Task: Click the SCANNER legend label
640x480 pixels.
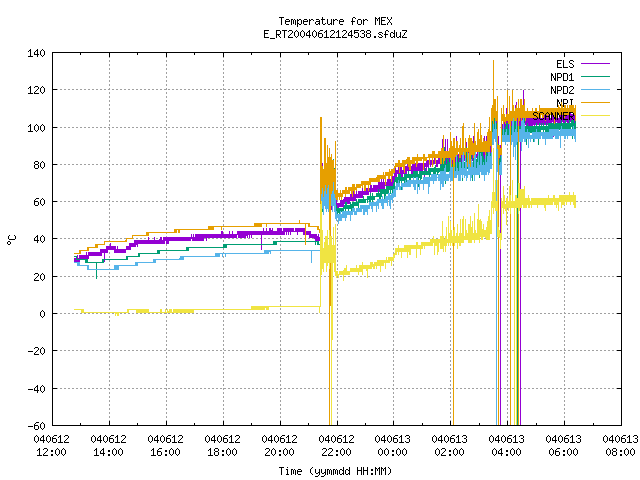Action: [553, 116]
